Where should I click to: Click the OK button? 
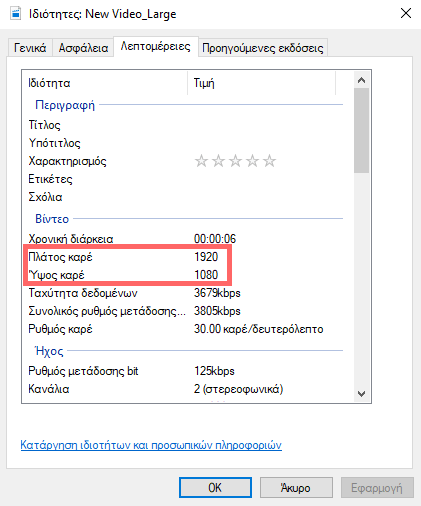coord(215,487)
